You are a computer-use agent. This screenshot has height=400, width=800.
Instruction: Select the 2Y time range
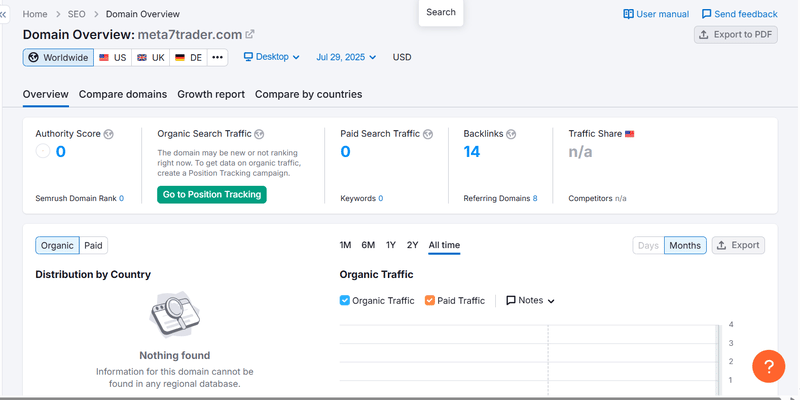(413, 245)
